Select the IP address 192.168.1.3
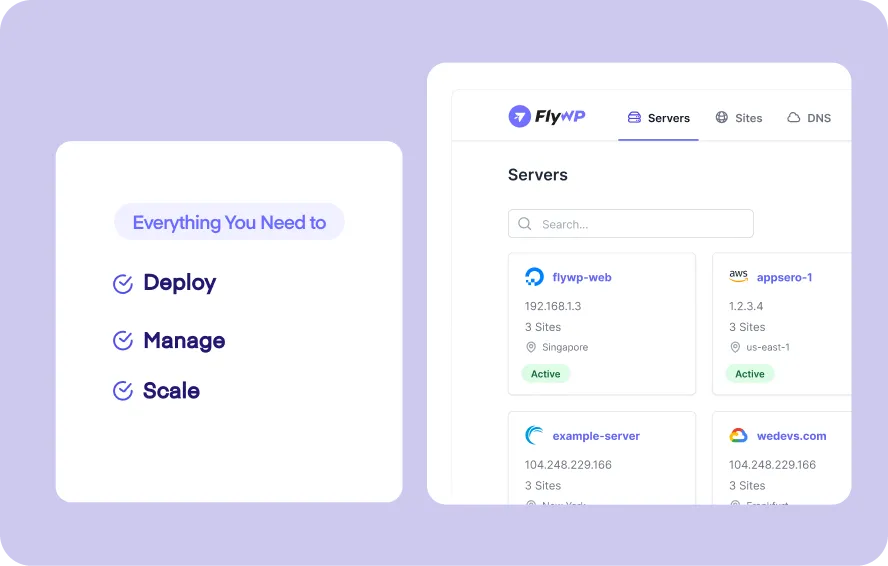The height and width of the screenshot is (566, 888). pos(553,307)
